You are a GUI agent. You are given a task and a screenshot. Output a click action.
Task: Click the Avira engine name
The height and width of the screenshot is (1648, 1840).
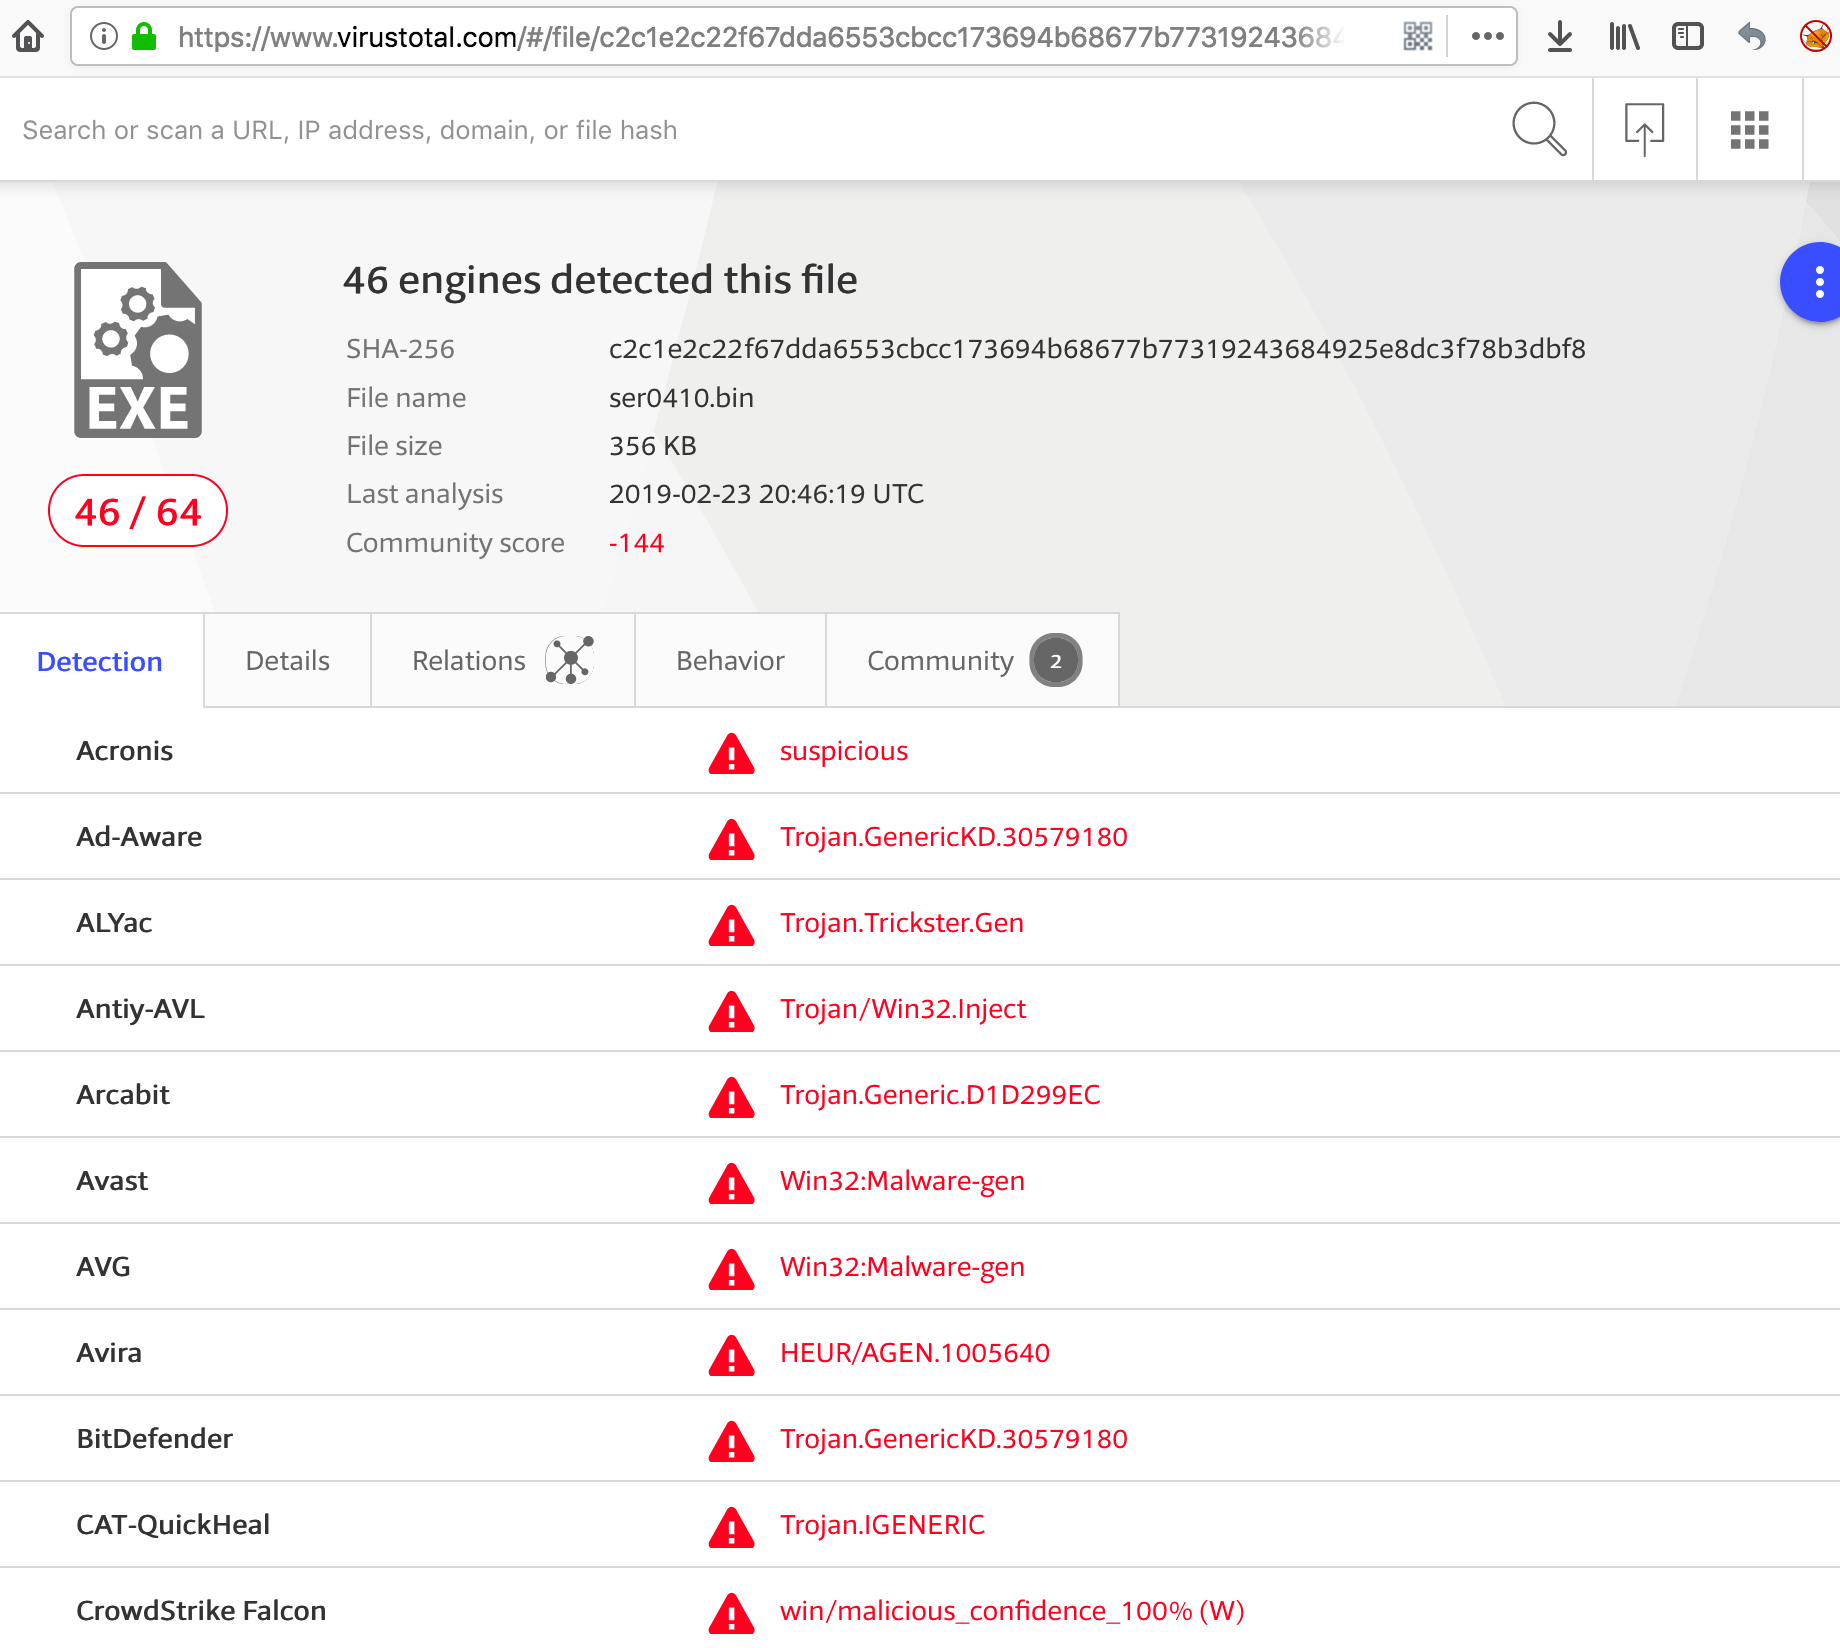109,1352
